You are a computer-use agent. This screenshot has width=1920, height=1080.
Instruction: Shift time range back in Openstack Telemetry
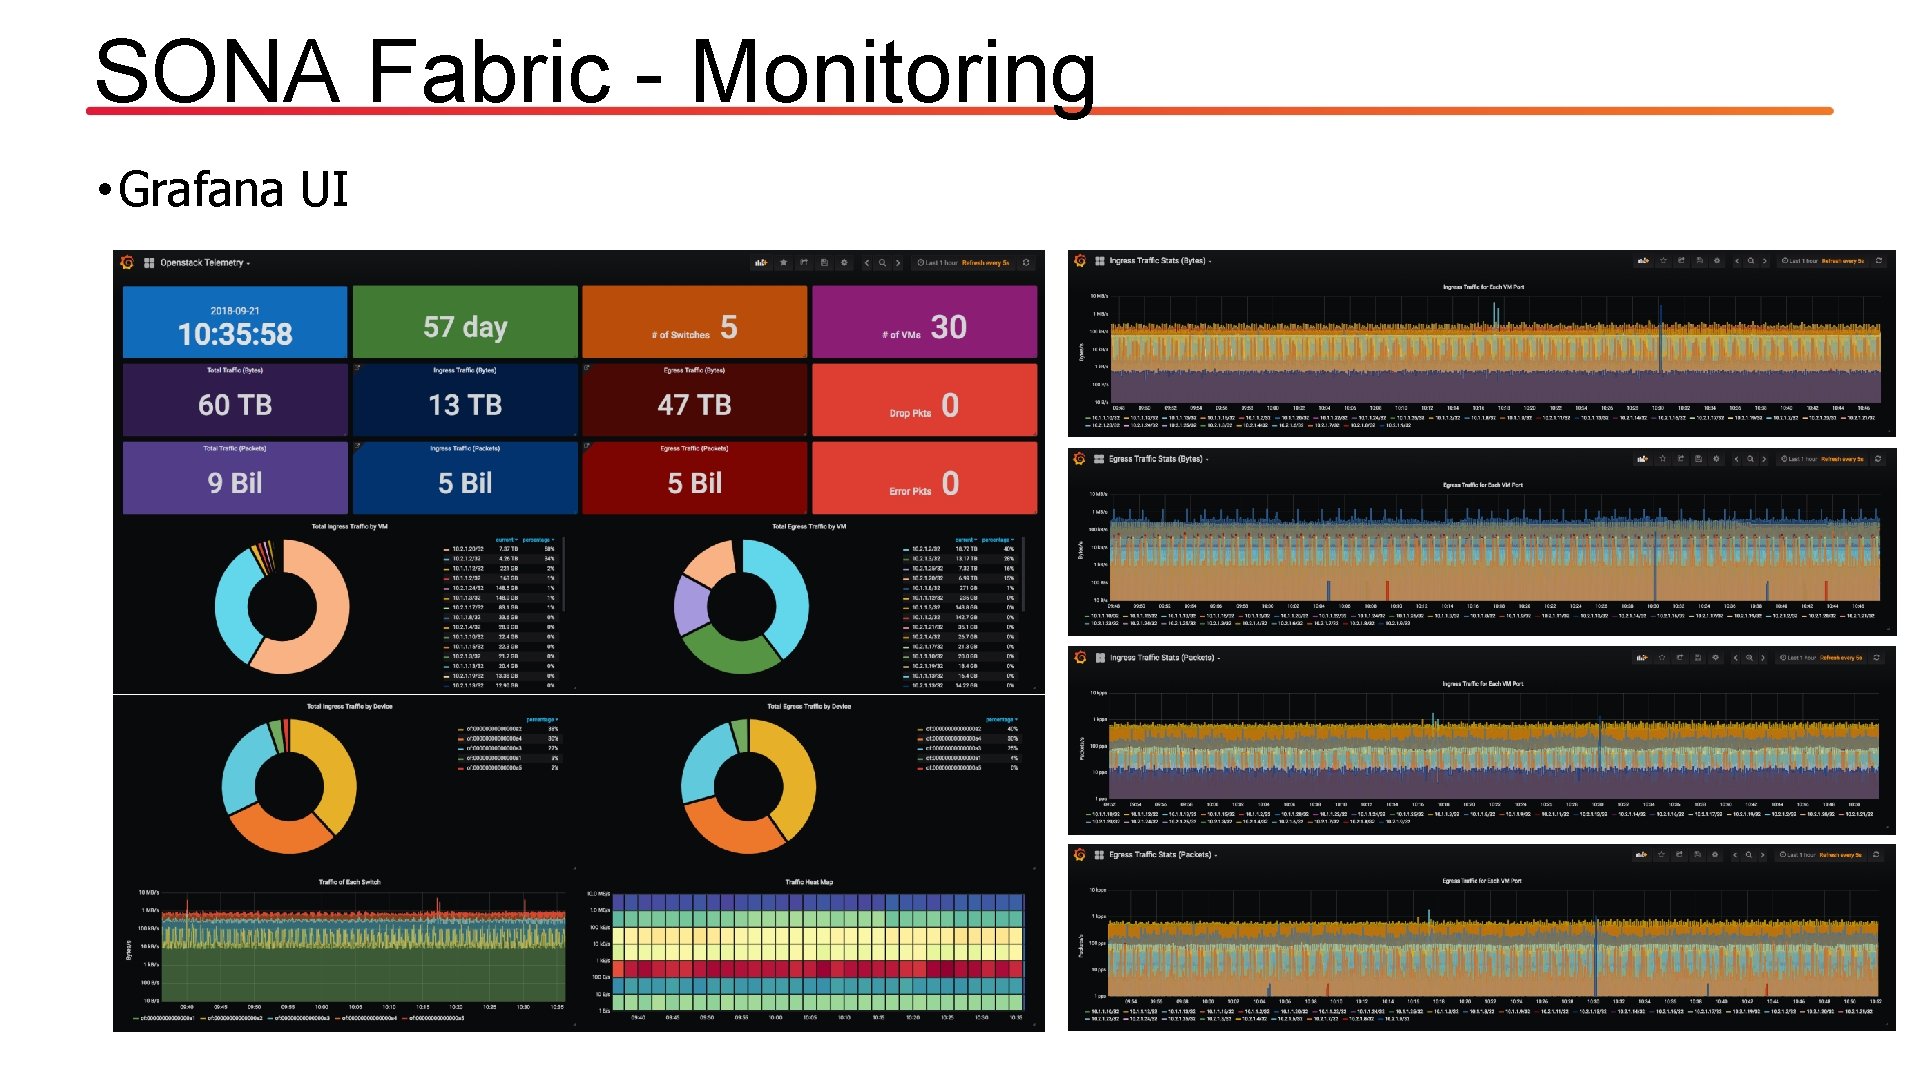click(867, 263)
